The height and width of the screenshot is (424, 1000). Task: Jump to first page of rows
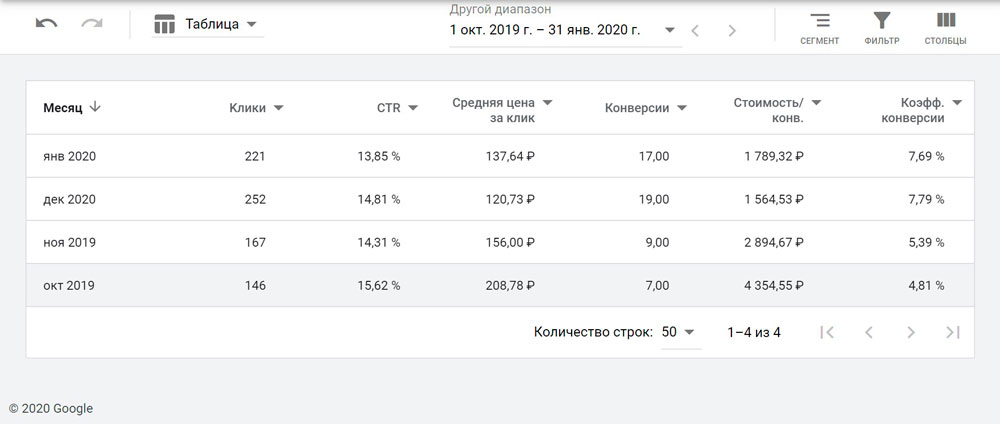coord(827,332)
